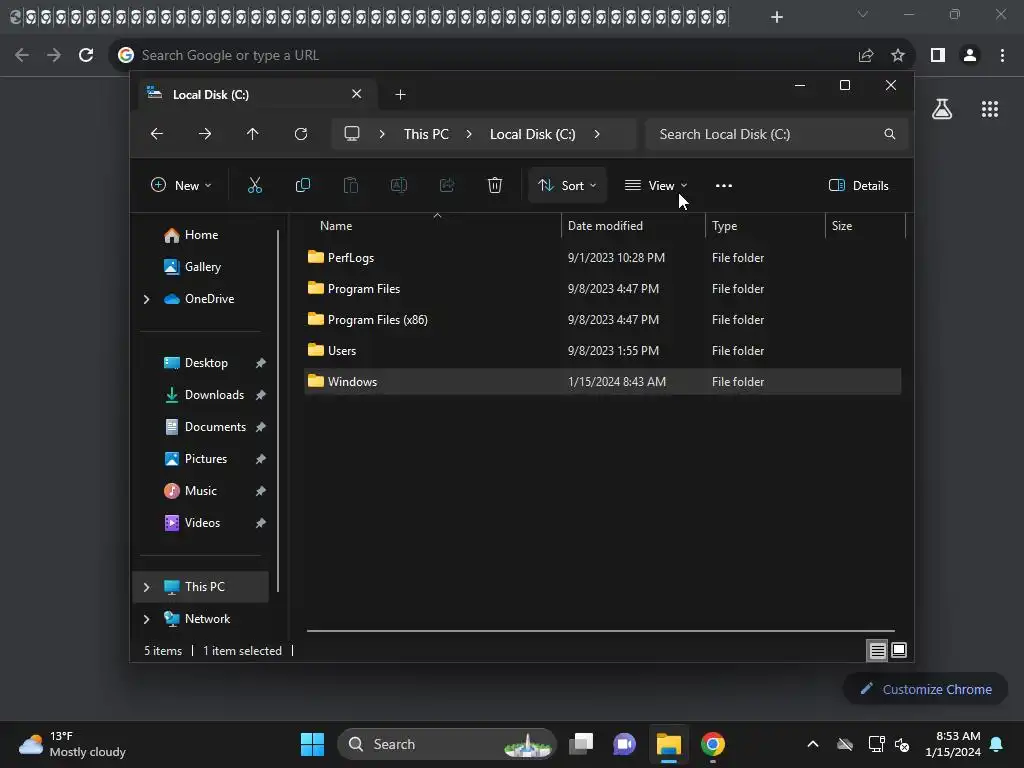
Task: Toggle the Details pane
Action: [858, 185]
